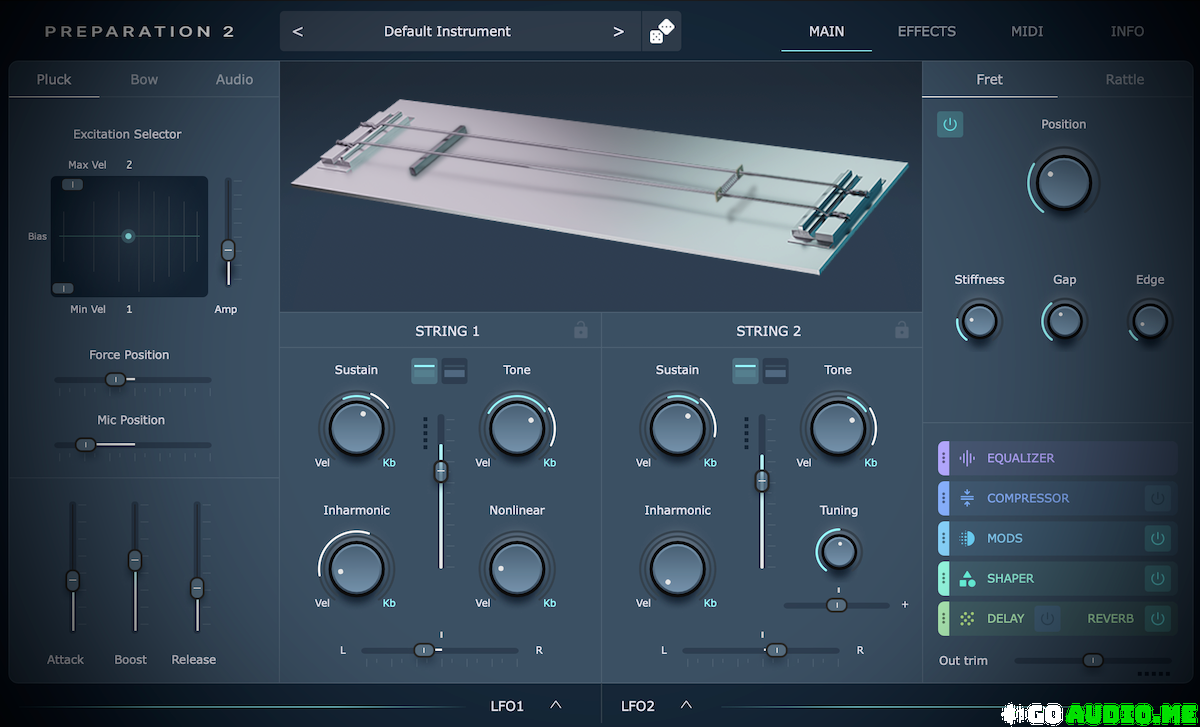Toggle the Reverb power button

[x=1158, y=618]
